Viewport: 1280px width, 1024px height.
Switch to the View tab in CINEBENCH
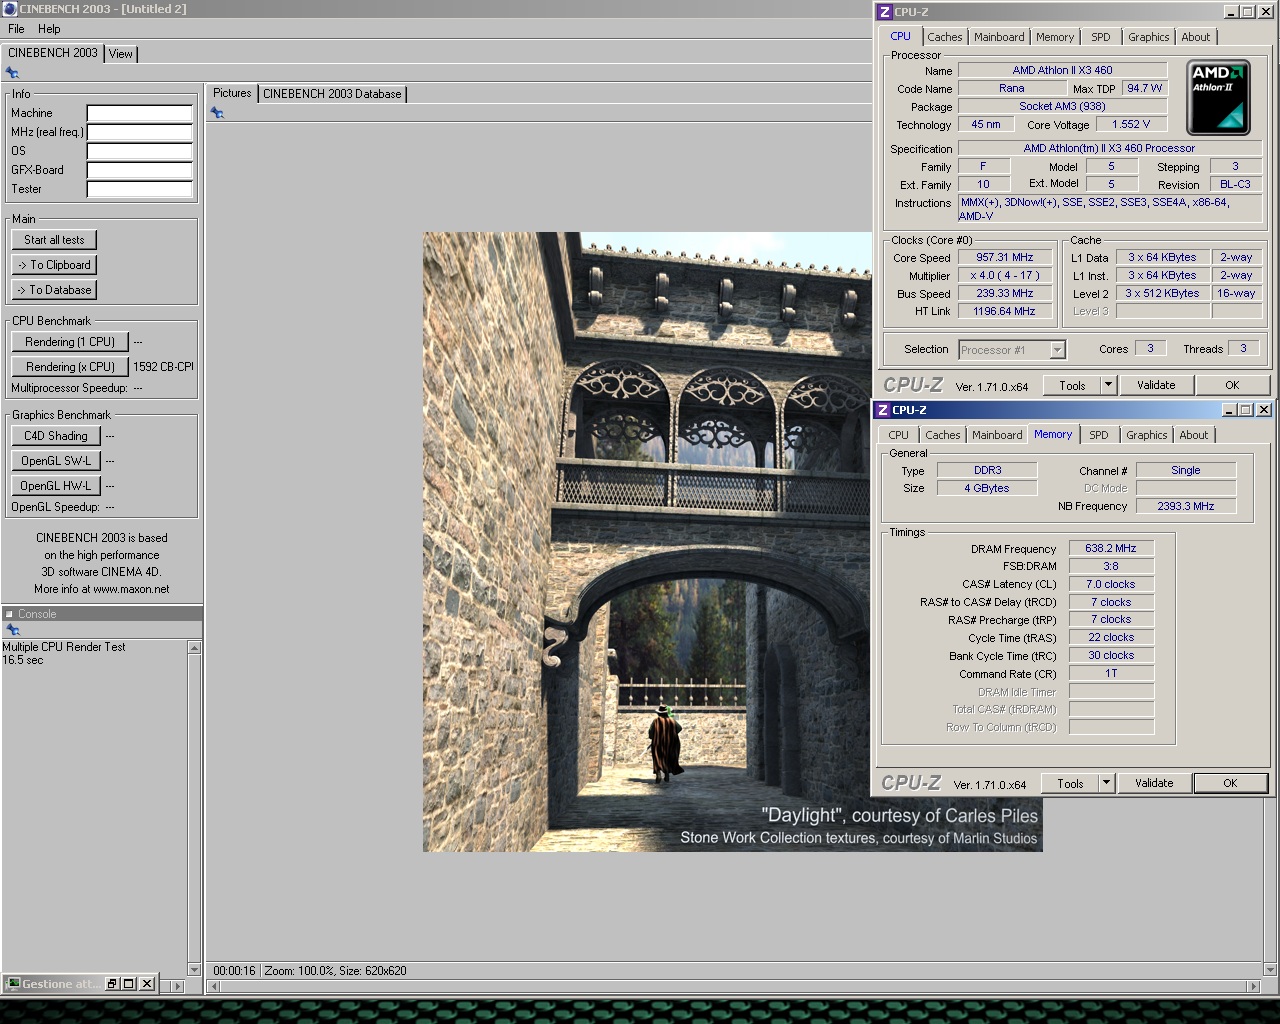click(121, 54)
